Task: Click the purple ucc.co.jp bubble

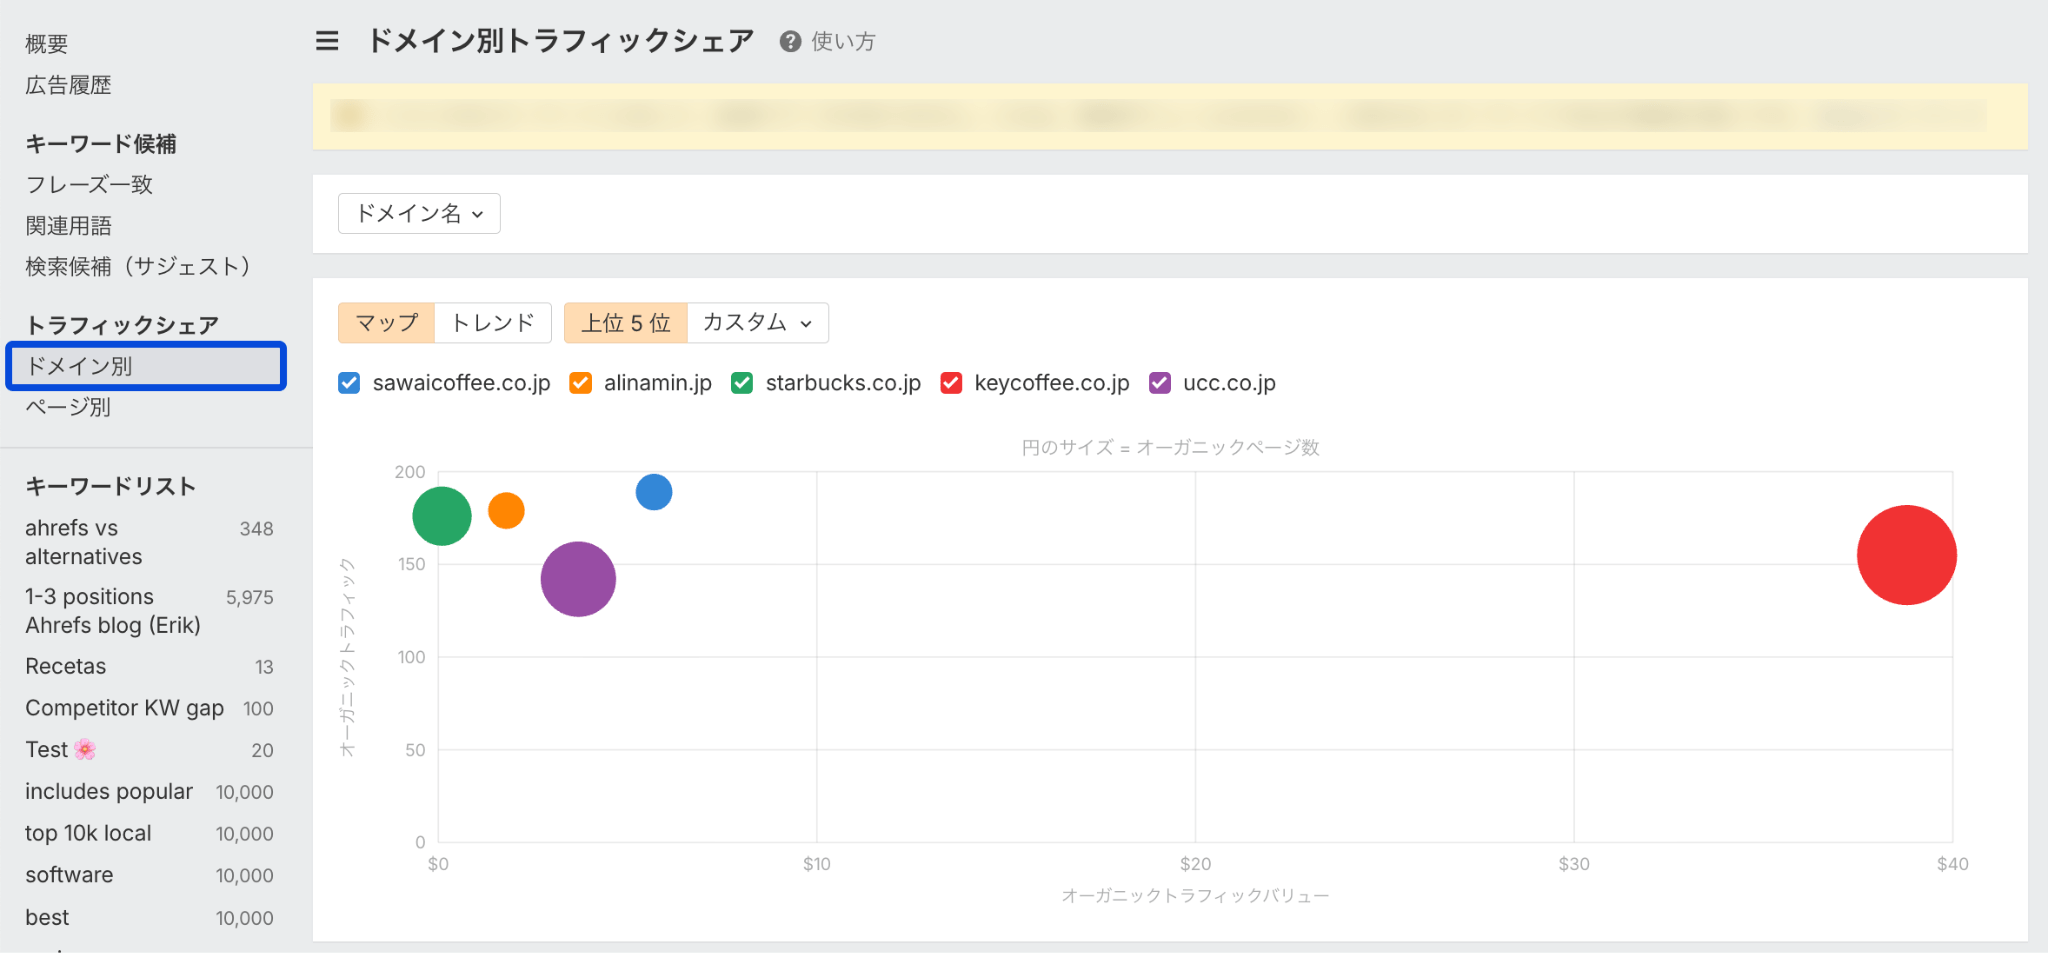Action: [x=578, y=579]
